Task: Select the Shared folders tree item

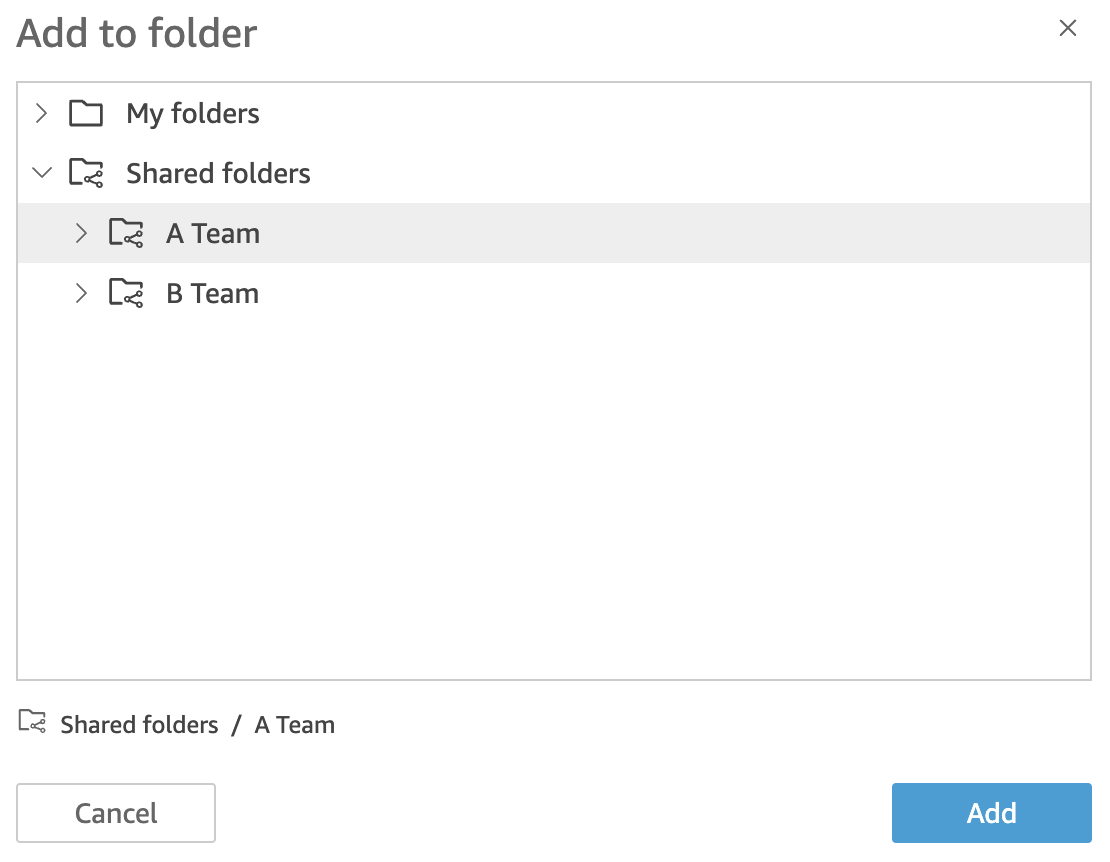Action: 218,172
